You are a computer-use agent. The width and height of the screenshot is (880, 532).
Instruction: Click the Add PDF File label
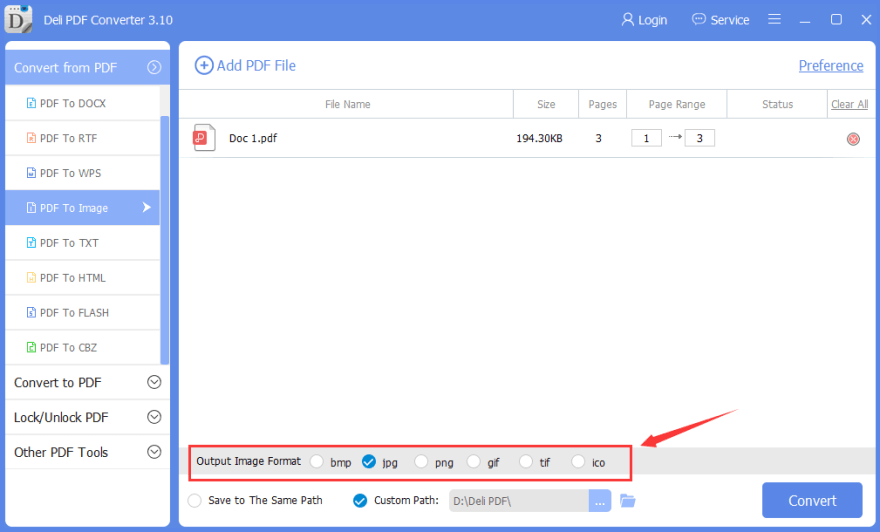click(x=256, y=66)
